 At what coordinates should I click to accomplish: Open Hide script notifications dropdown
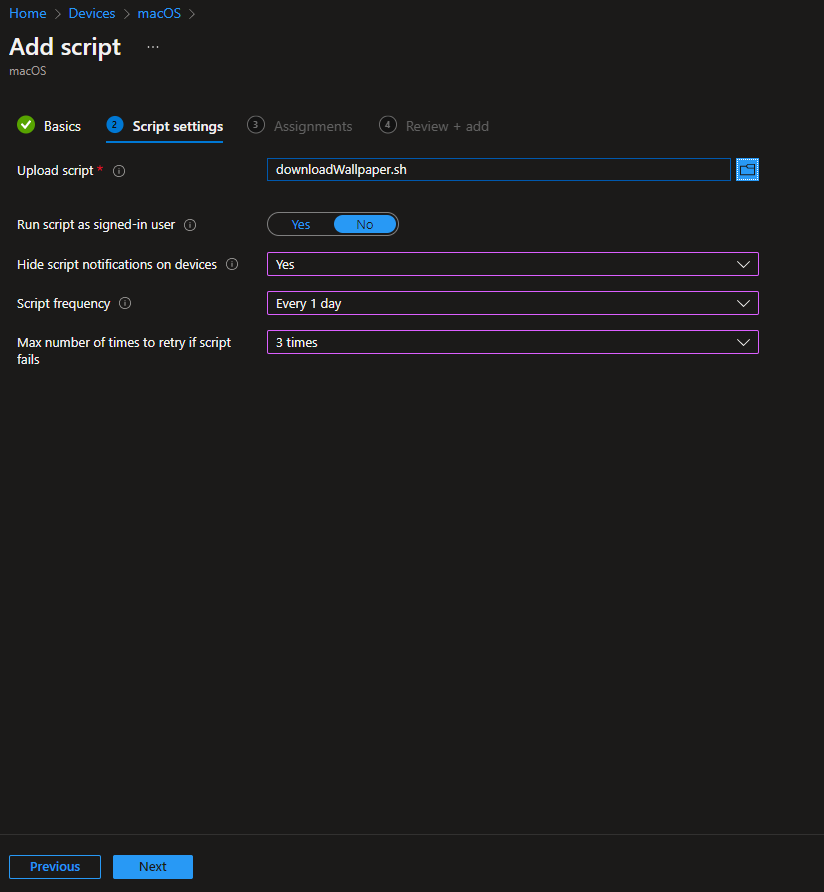513,264
